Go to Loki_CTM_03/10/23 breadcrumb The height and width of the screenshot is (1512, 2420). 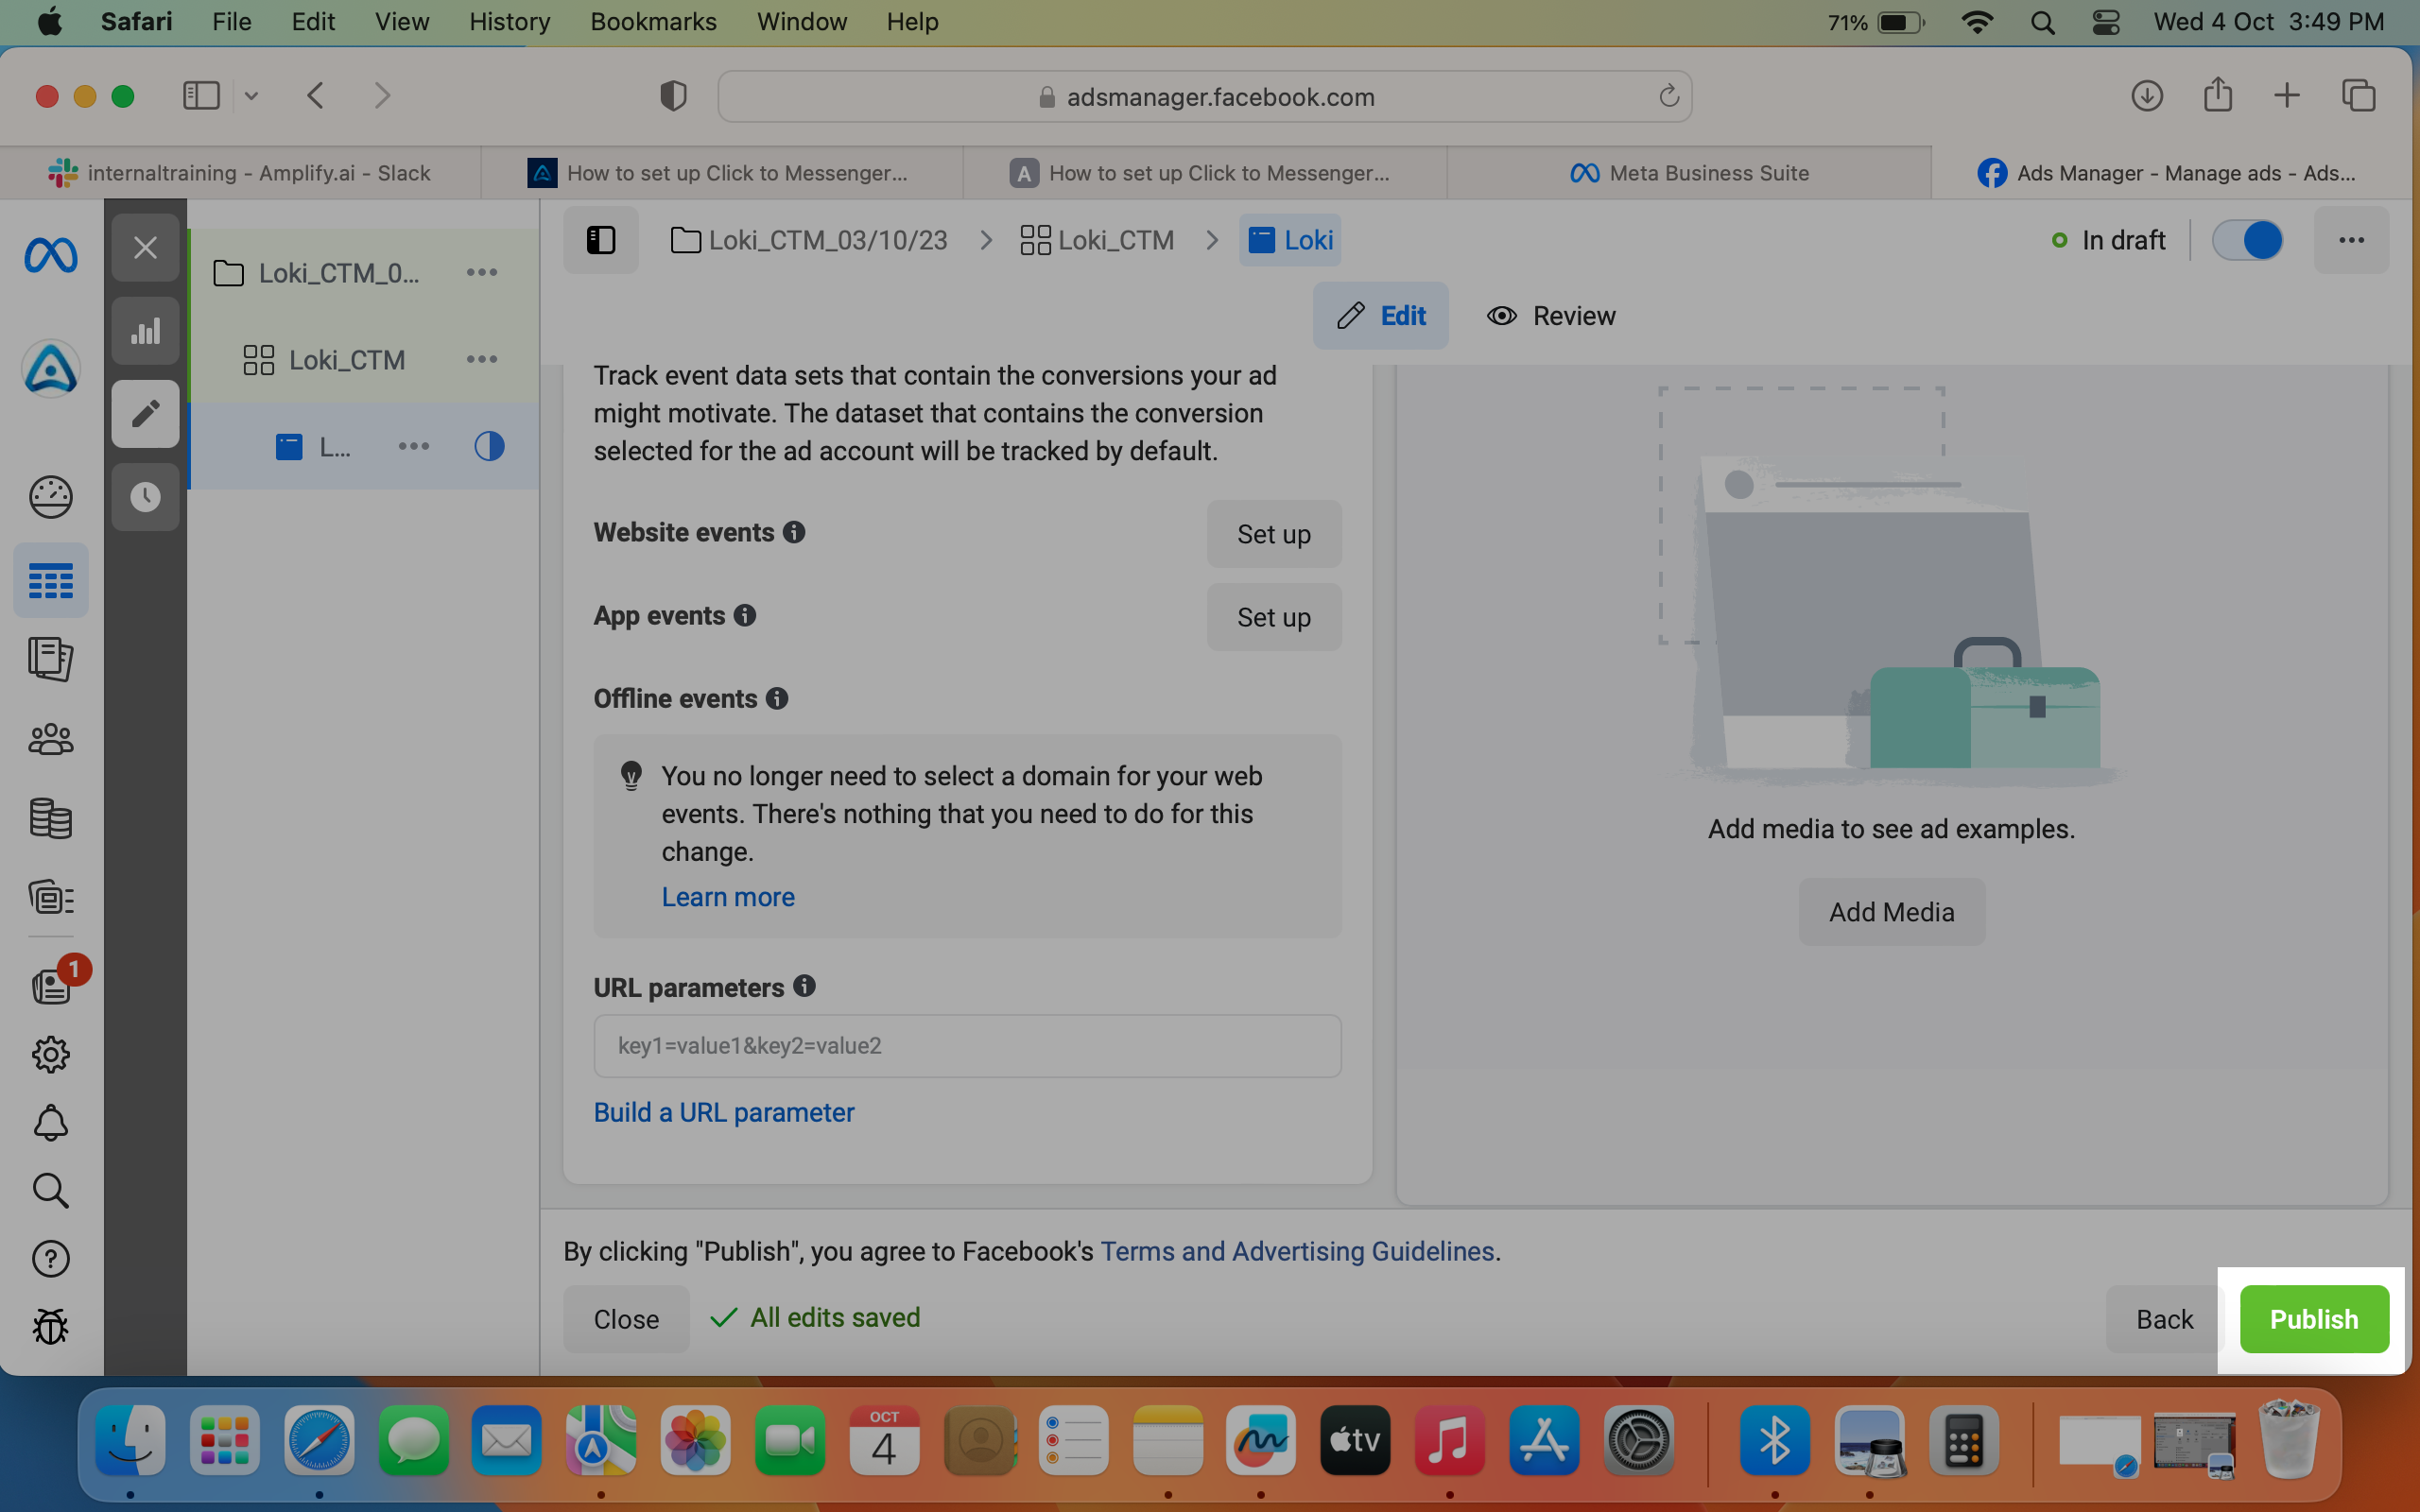[x=809, y=240]
